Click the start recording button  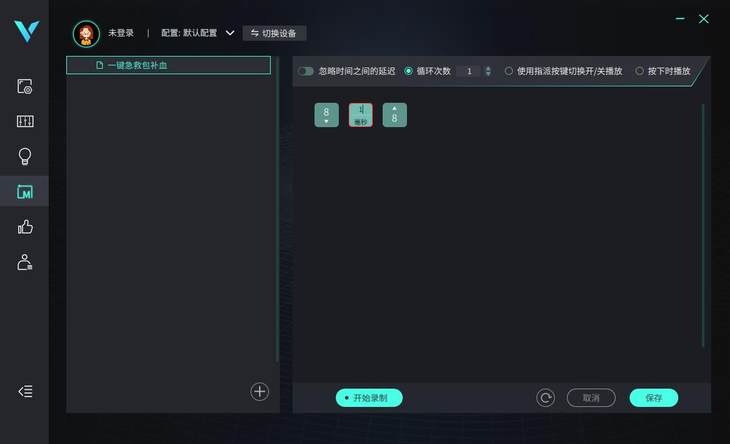point(369,398)
